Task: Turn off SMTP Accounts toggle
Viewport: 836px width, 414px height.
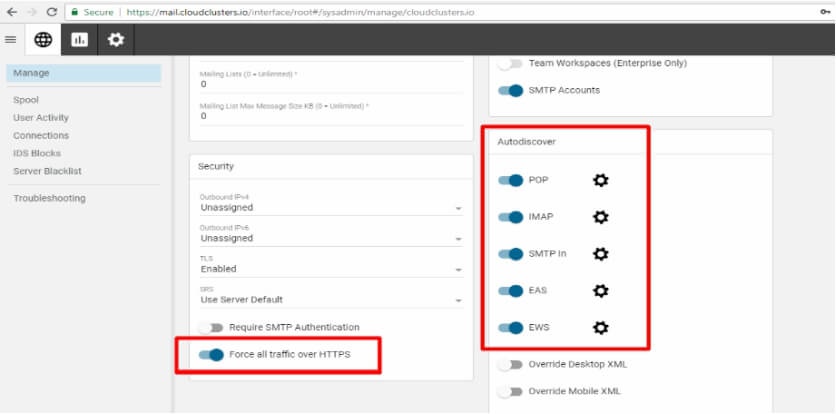Action: 510,91
